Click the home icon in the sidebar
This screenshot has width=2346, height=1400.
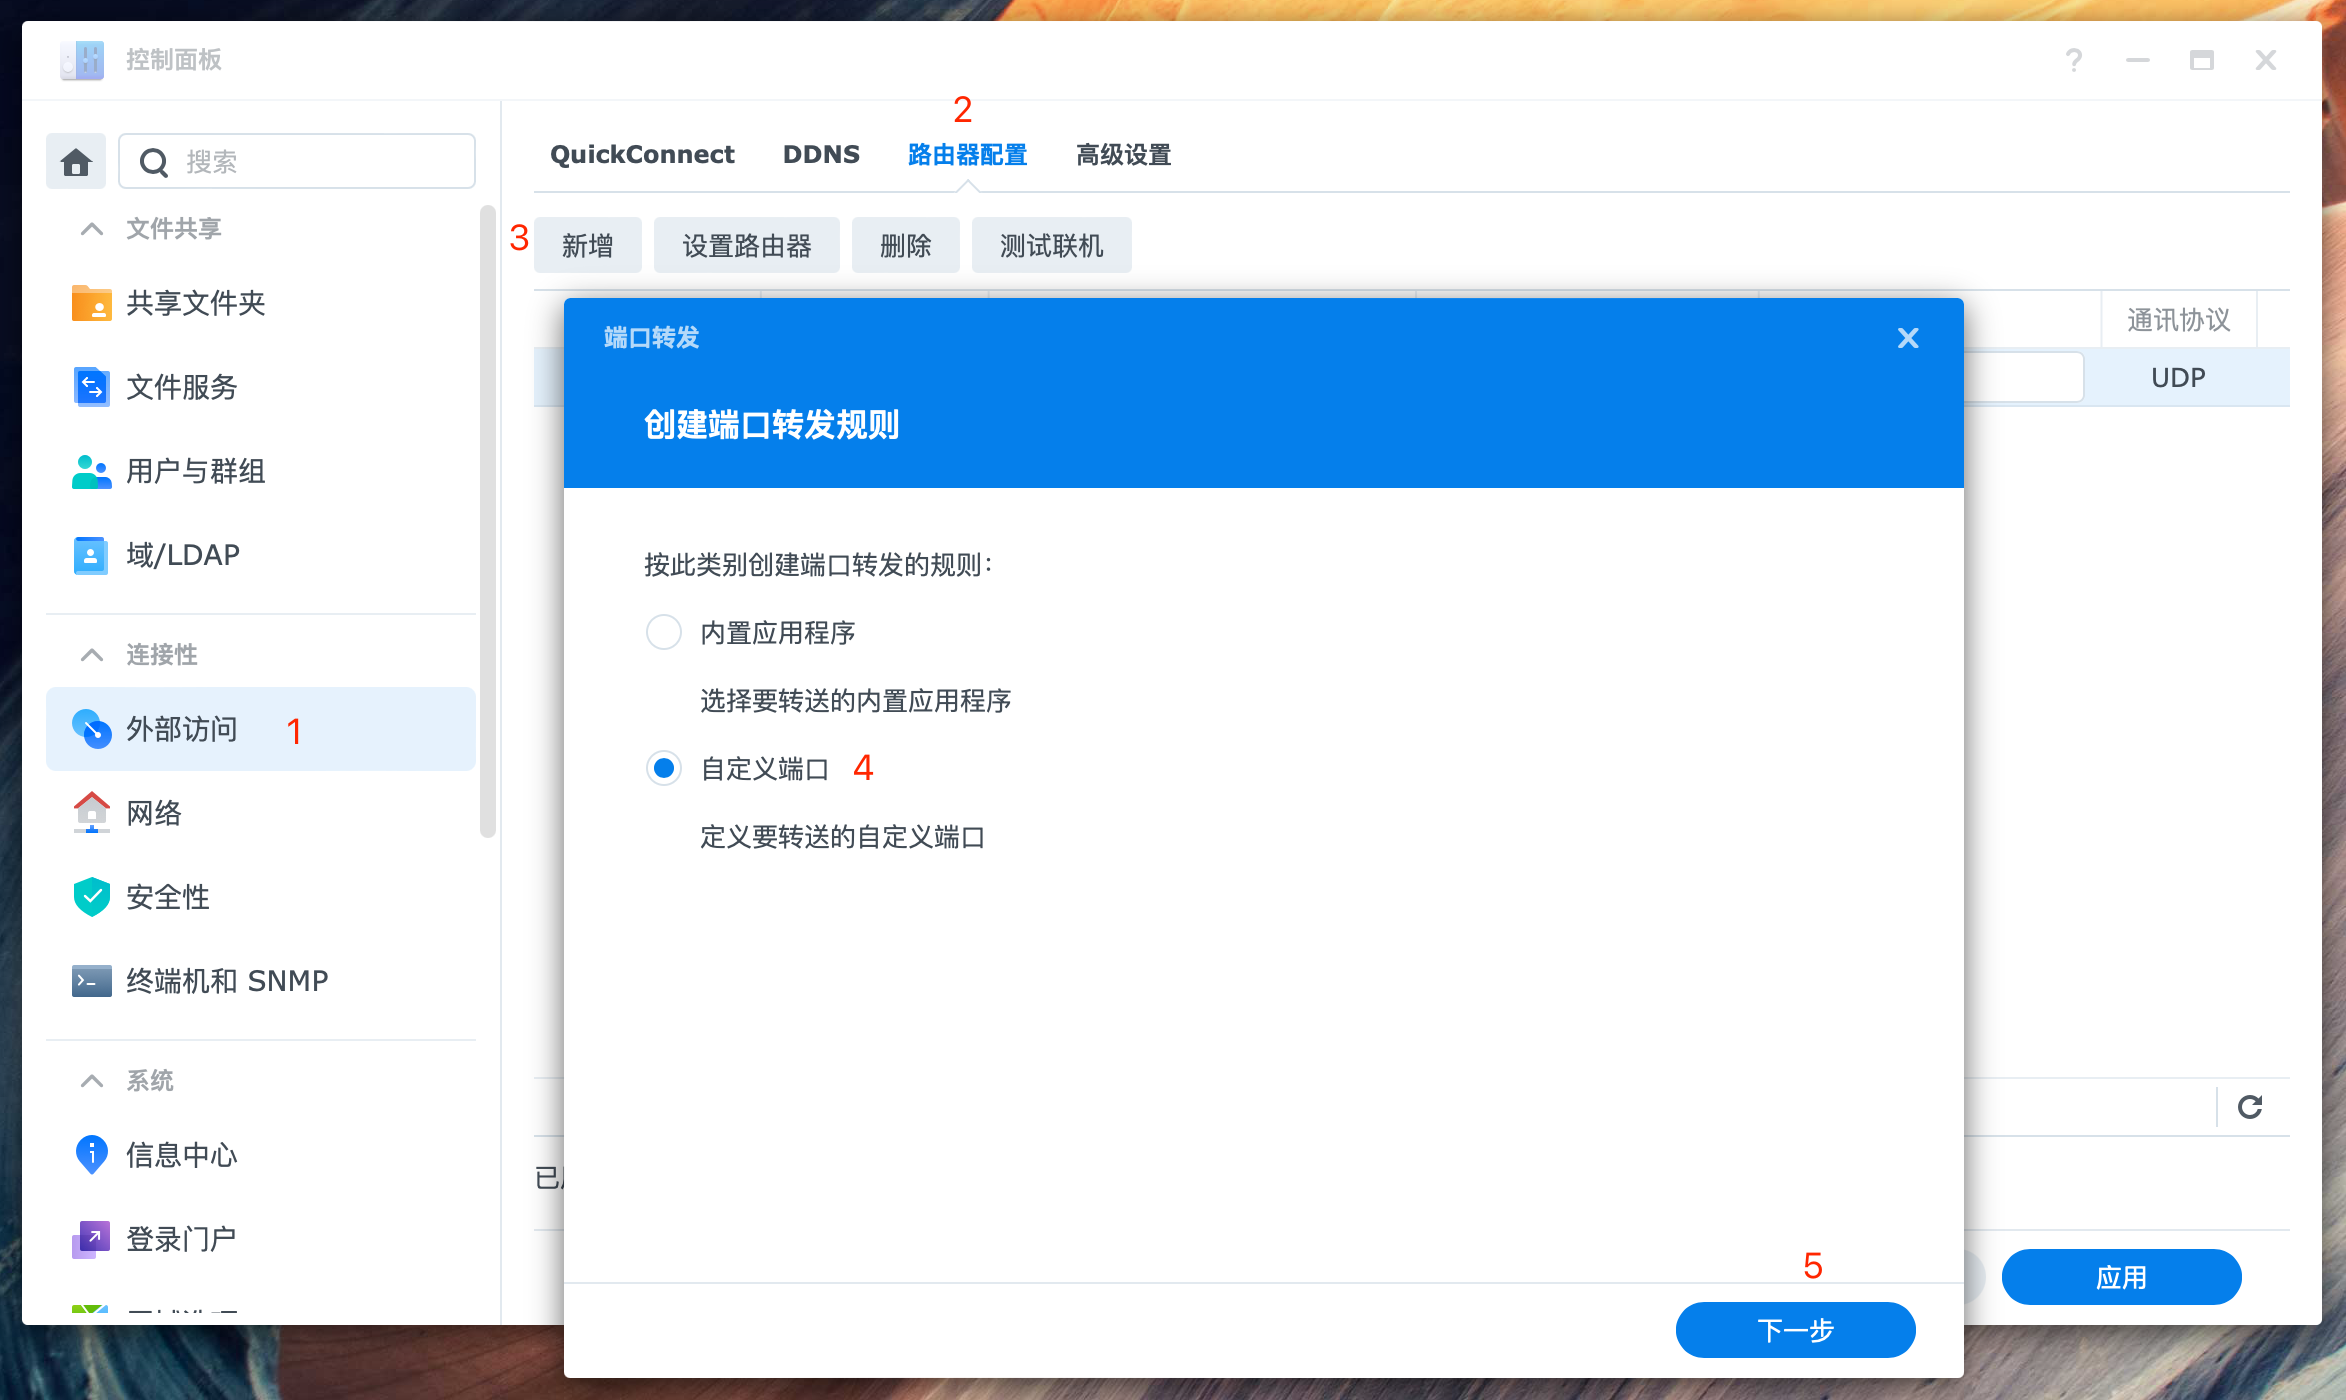pos(76,162)
